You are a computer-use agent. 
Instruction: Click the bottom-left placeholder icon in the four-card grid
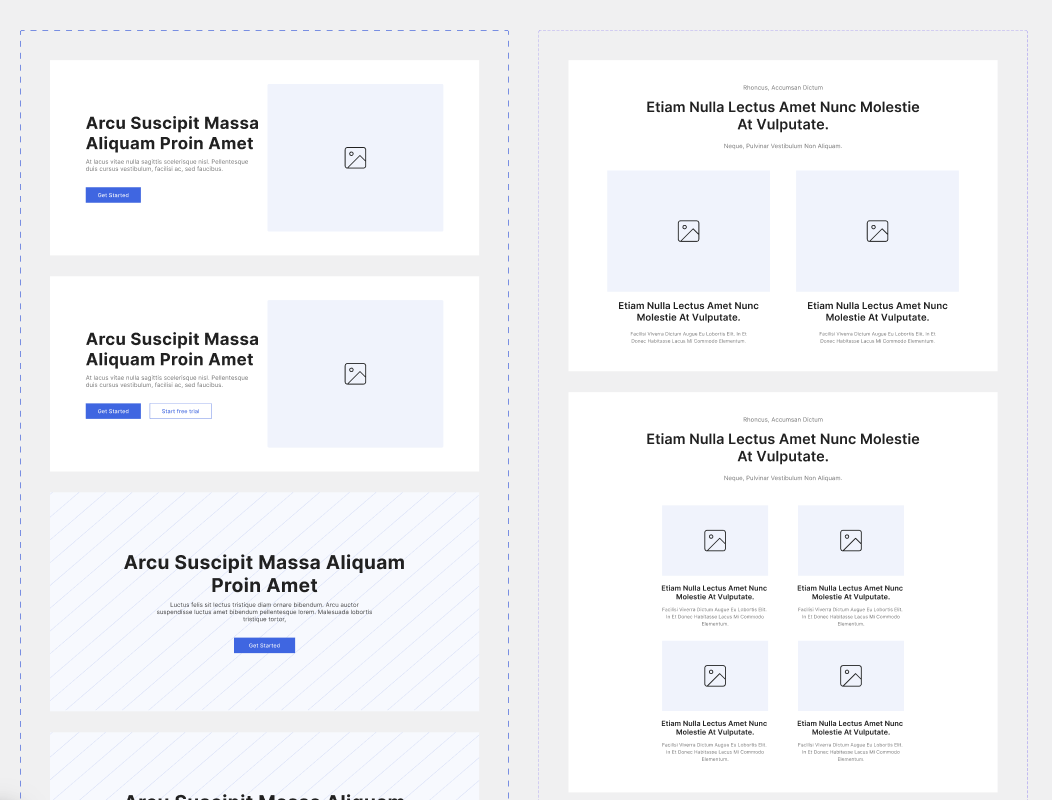point(715,675)
